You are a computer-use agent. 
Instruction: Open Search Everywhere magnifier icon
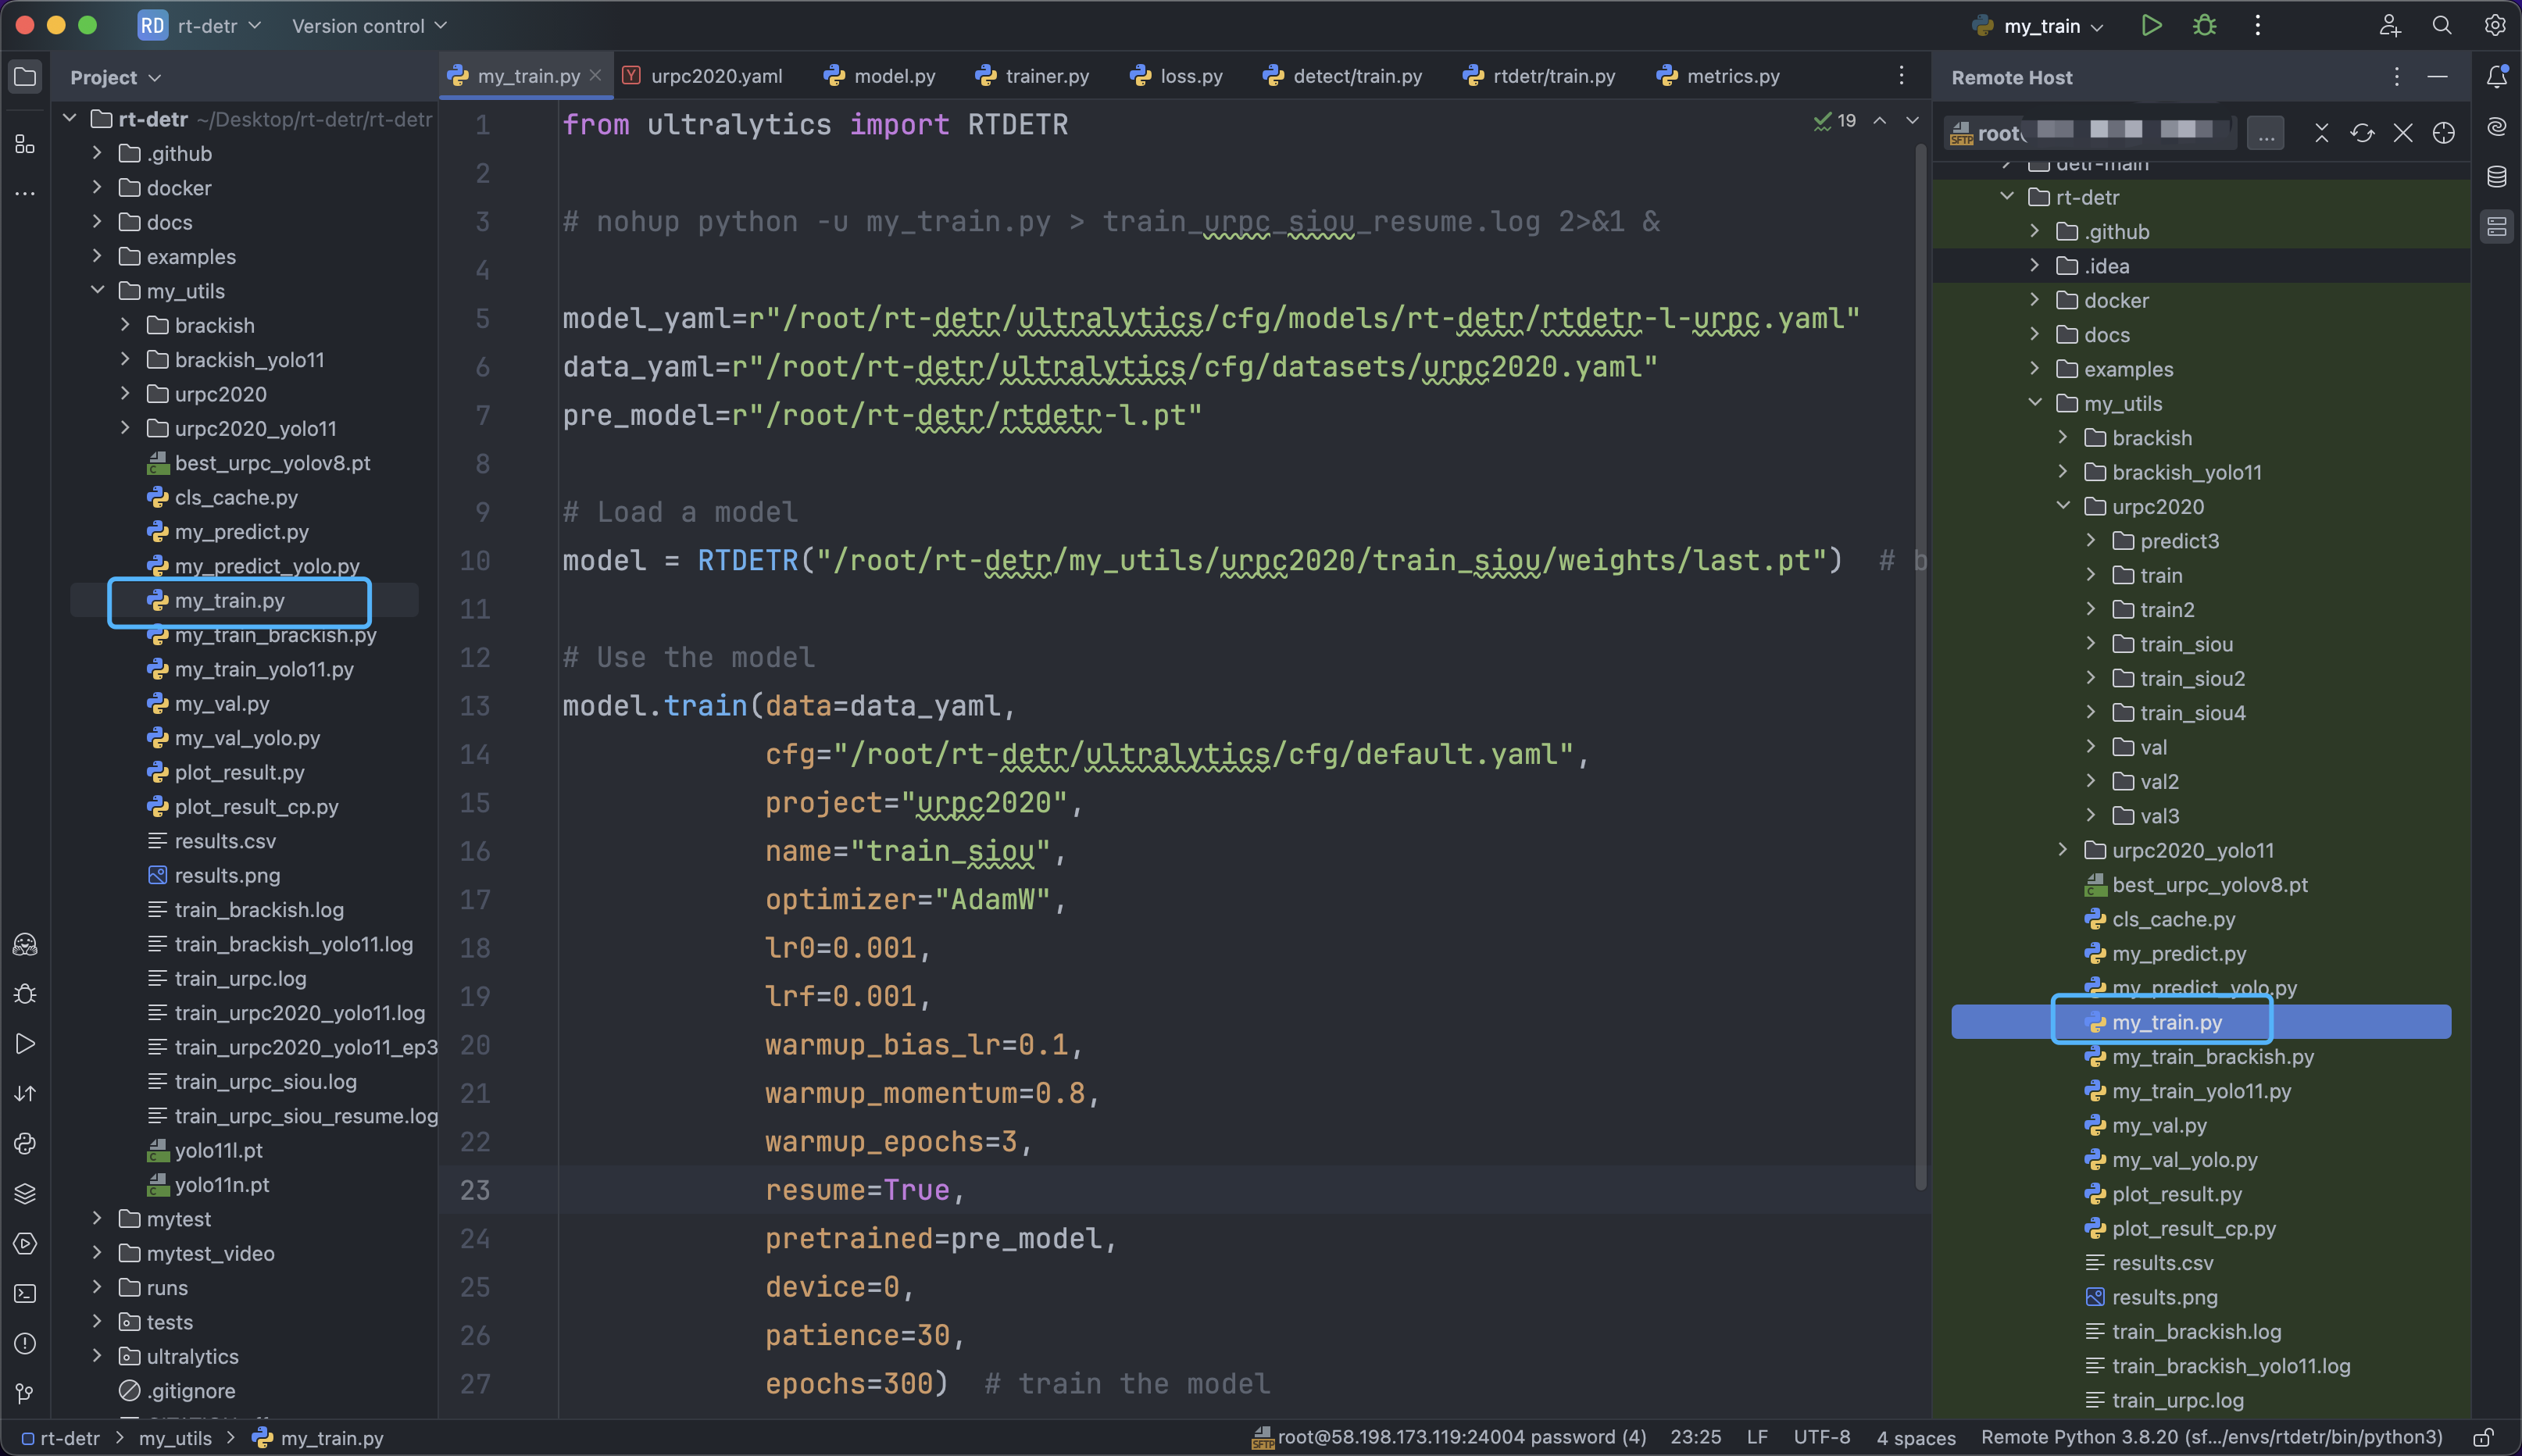pyautogui.click(x=2442, y=26)
